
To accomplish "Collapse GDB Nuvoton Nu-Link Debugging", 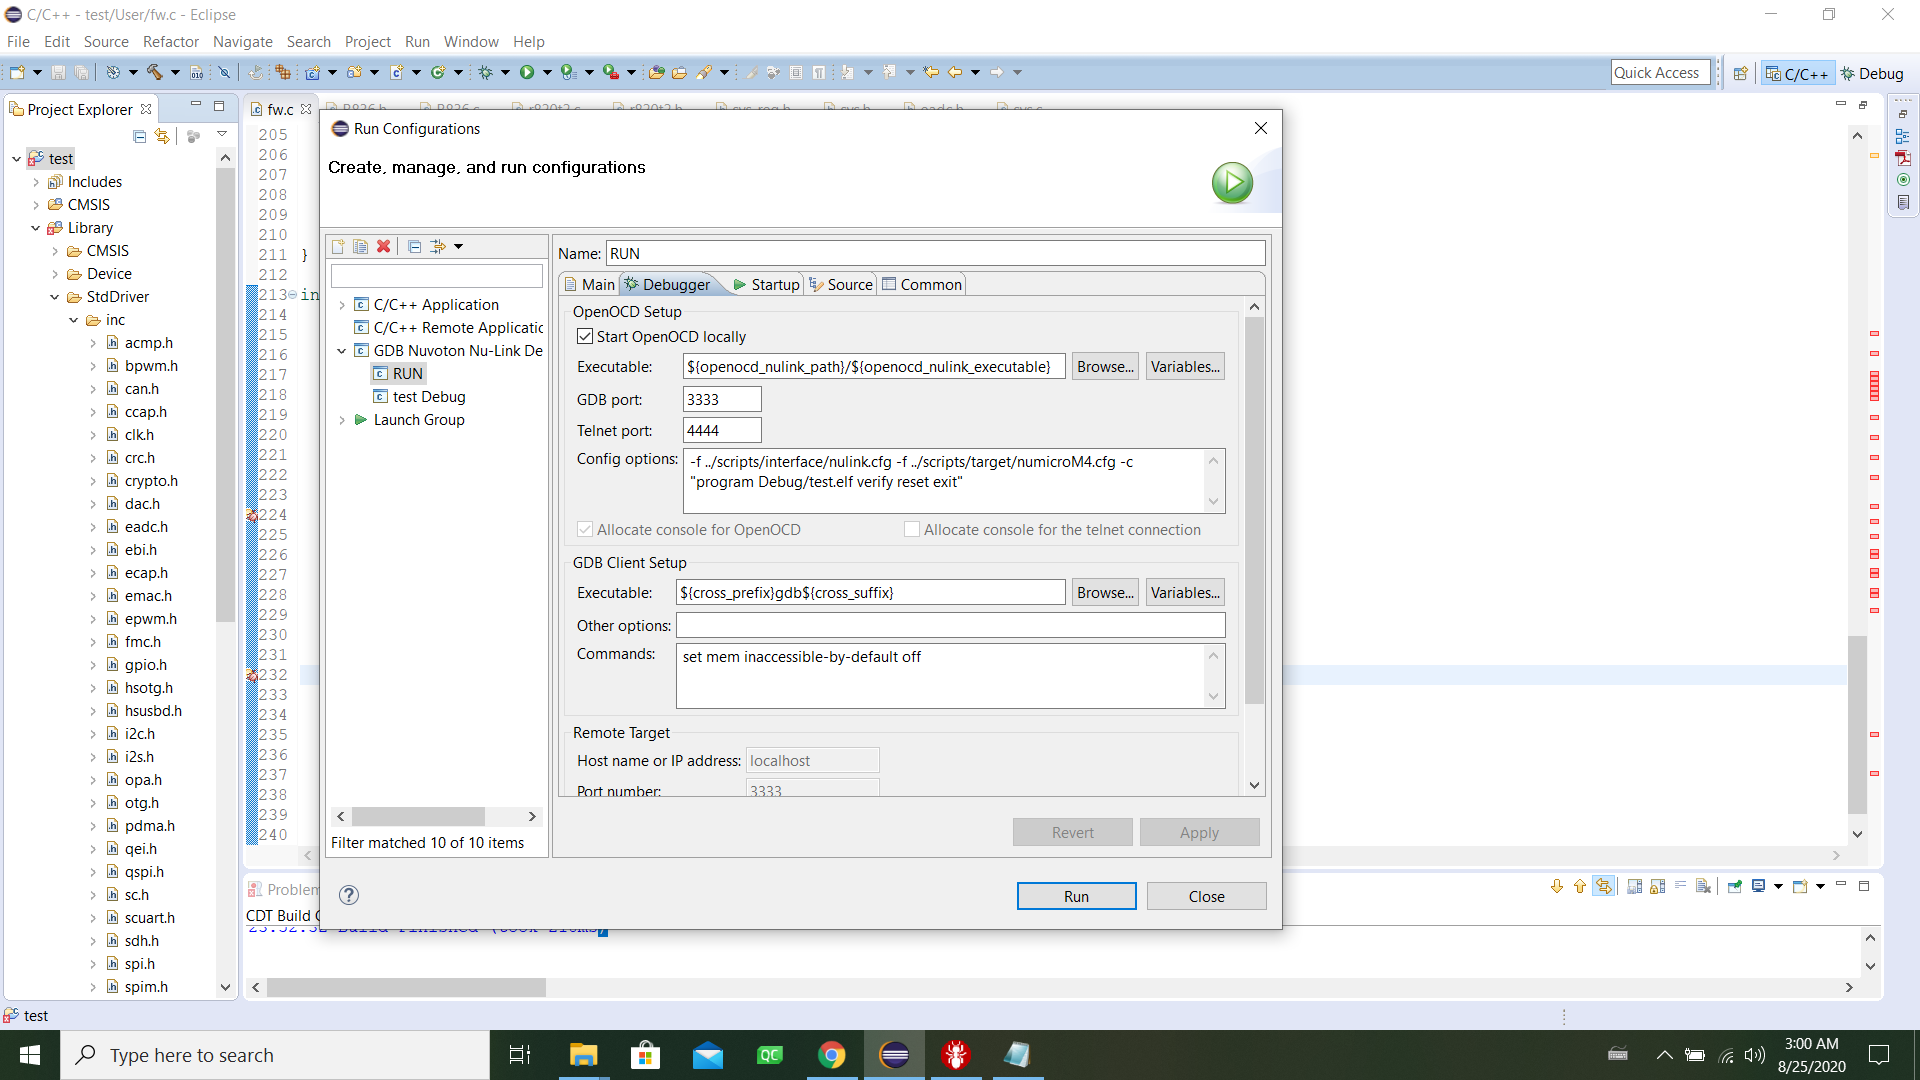I will point(342,350).
